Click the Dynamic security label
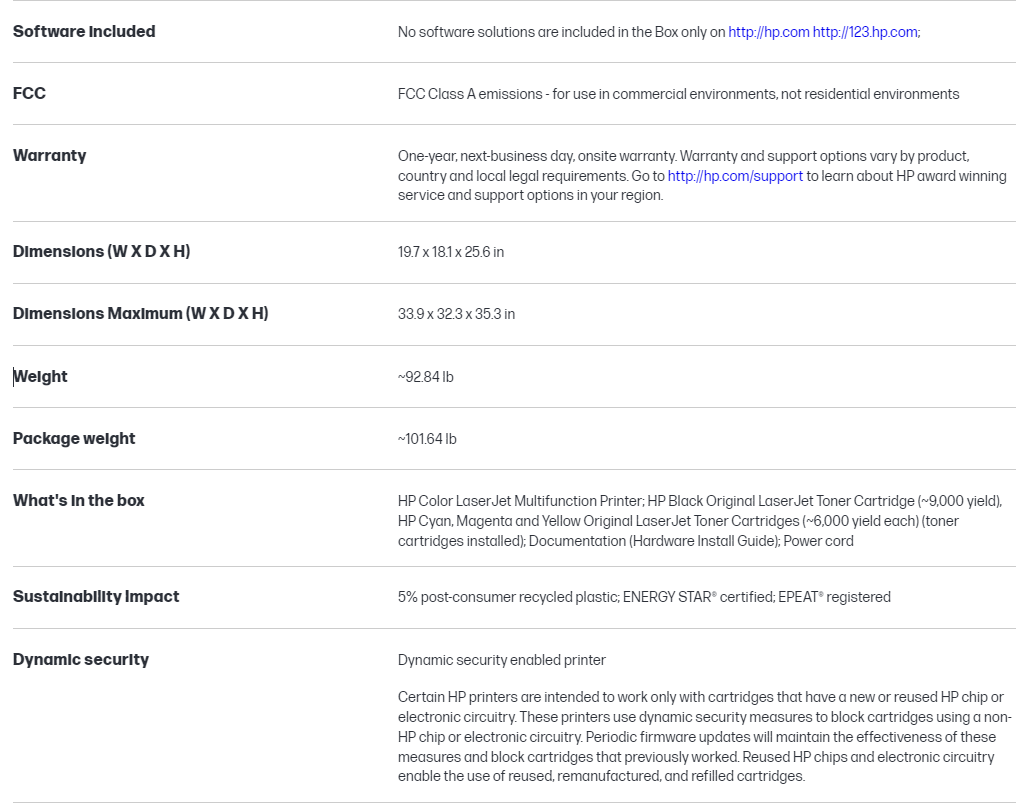This screenshot has width=1029, height=807. tap(81, 660)
